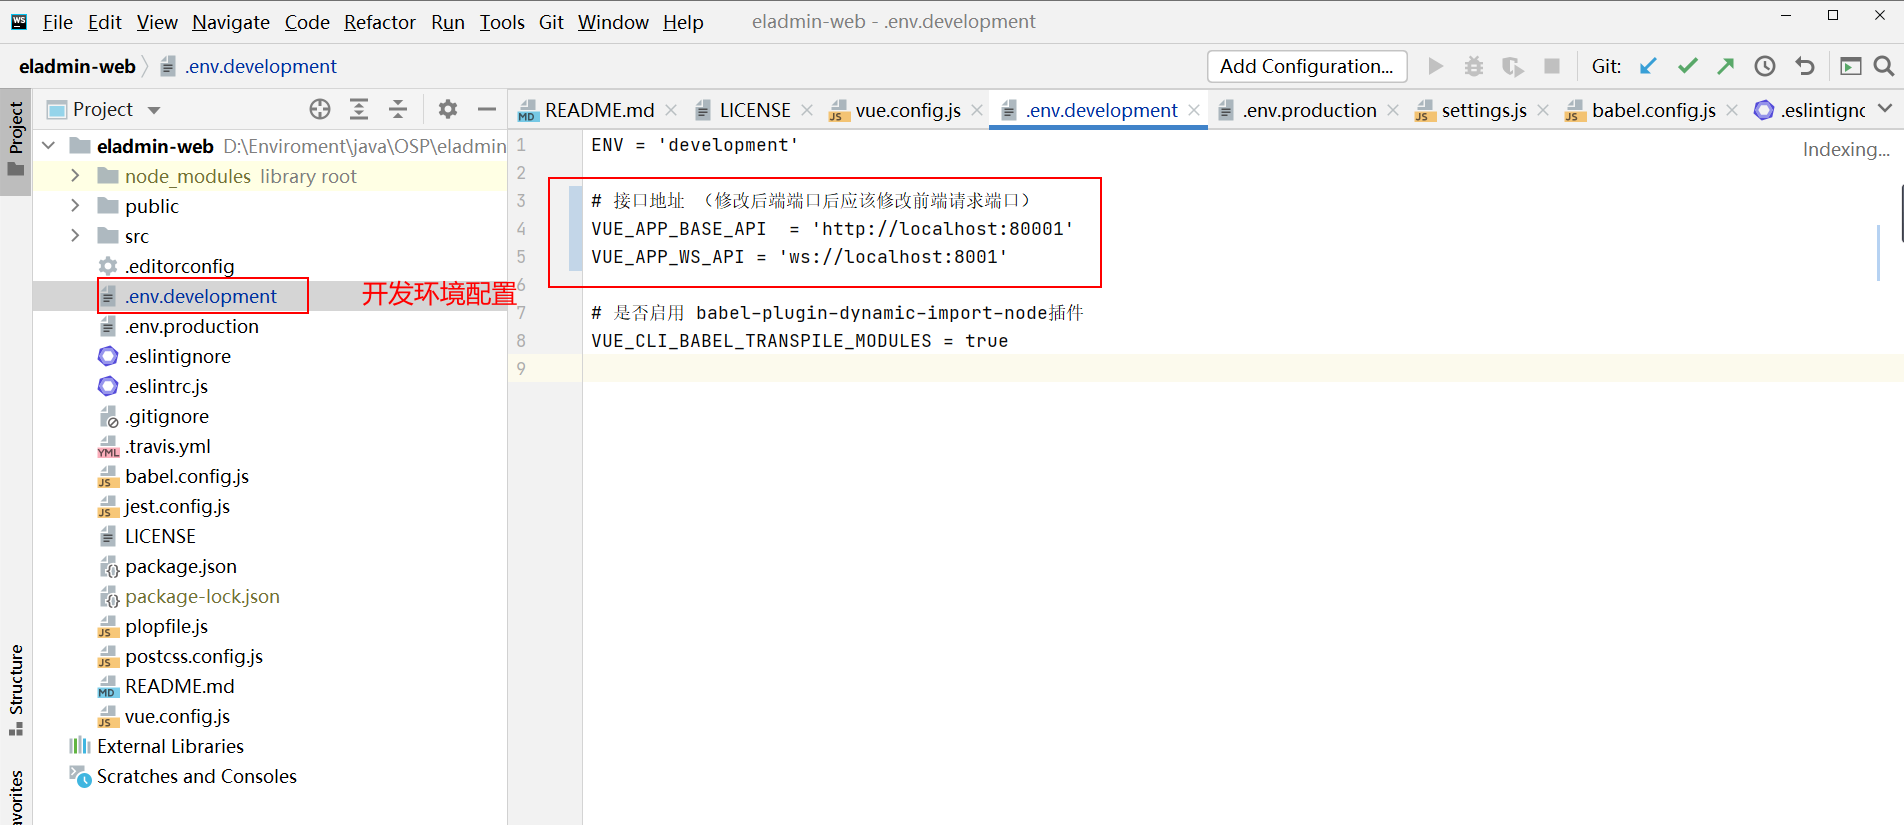Open Git history clock icon

(1765, 66)
